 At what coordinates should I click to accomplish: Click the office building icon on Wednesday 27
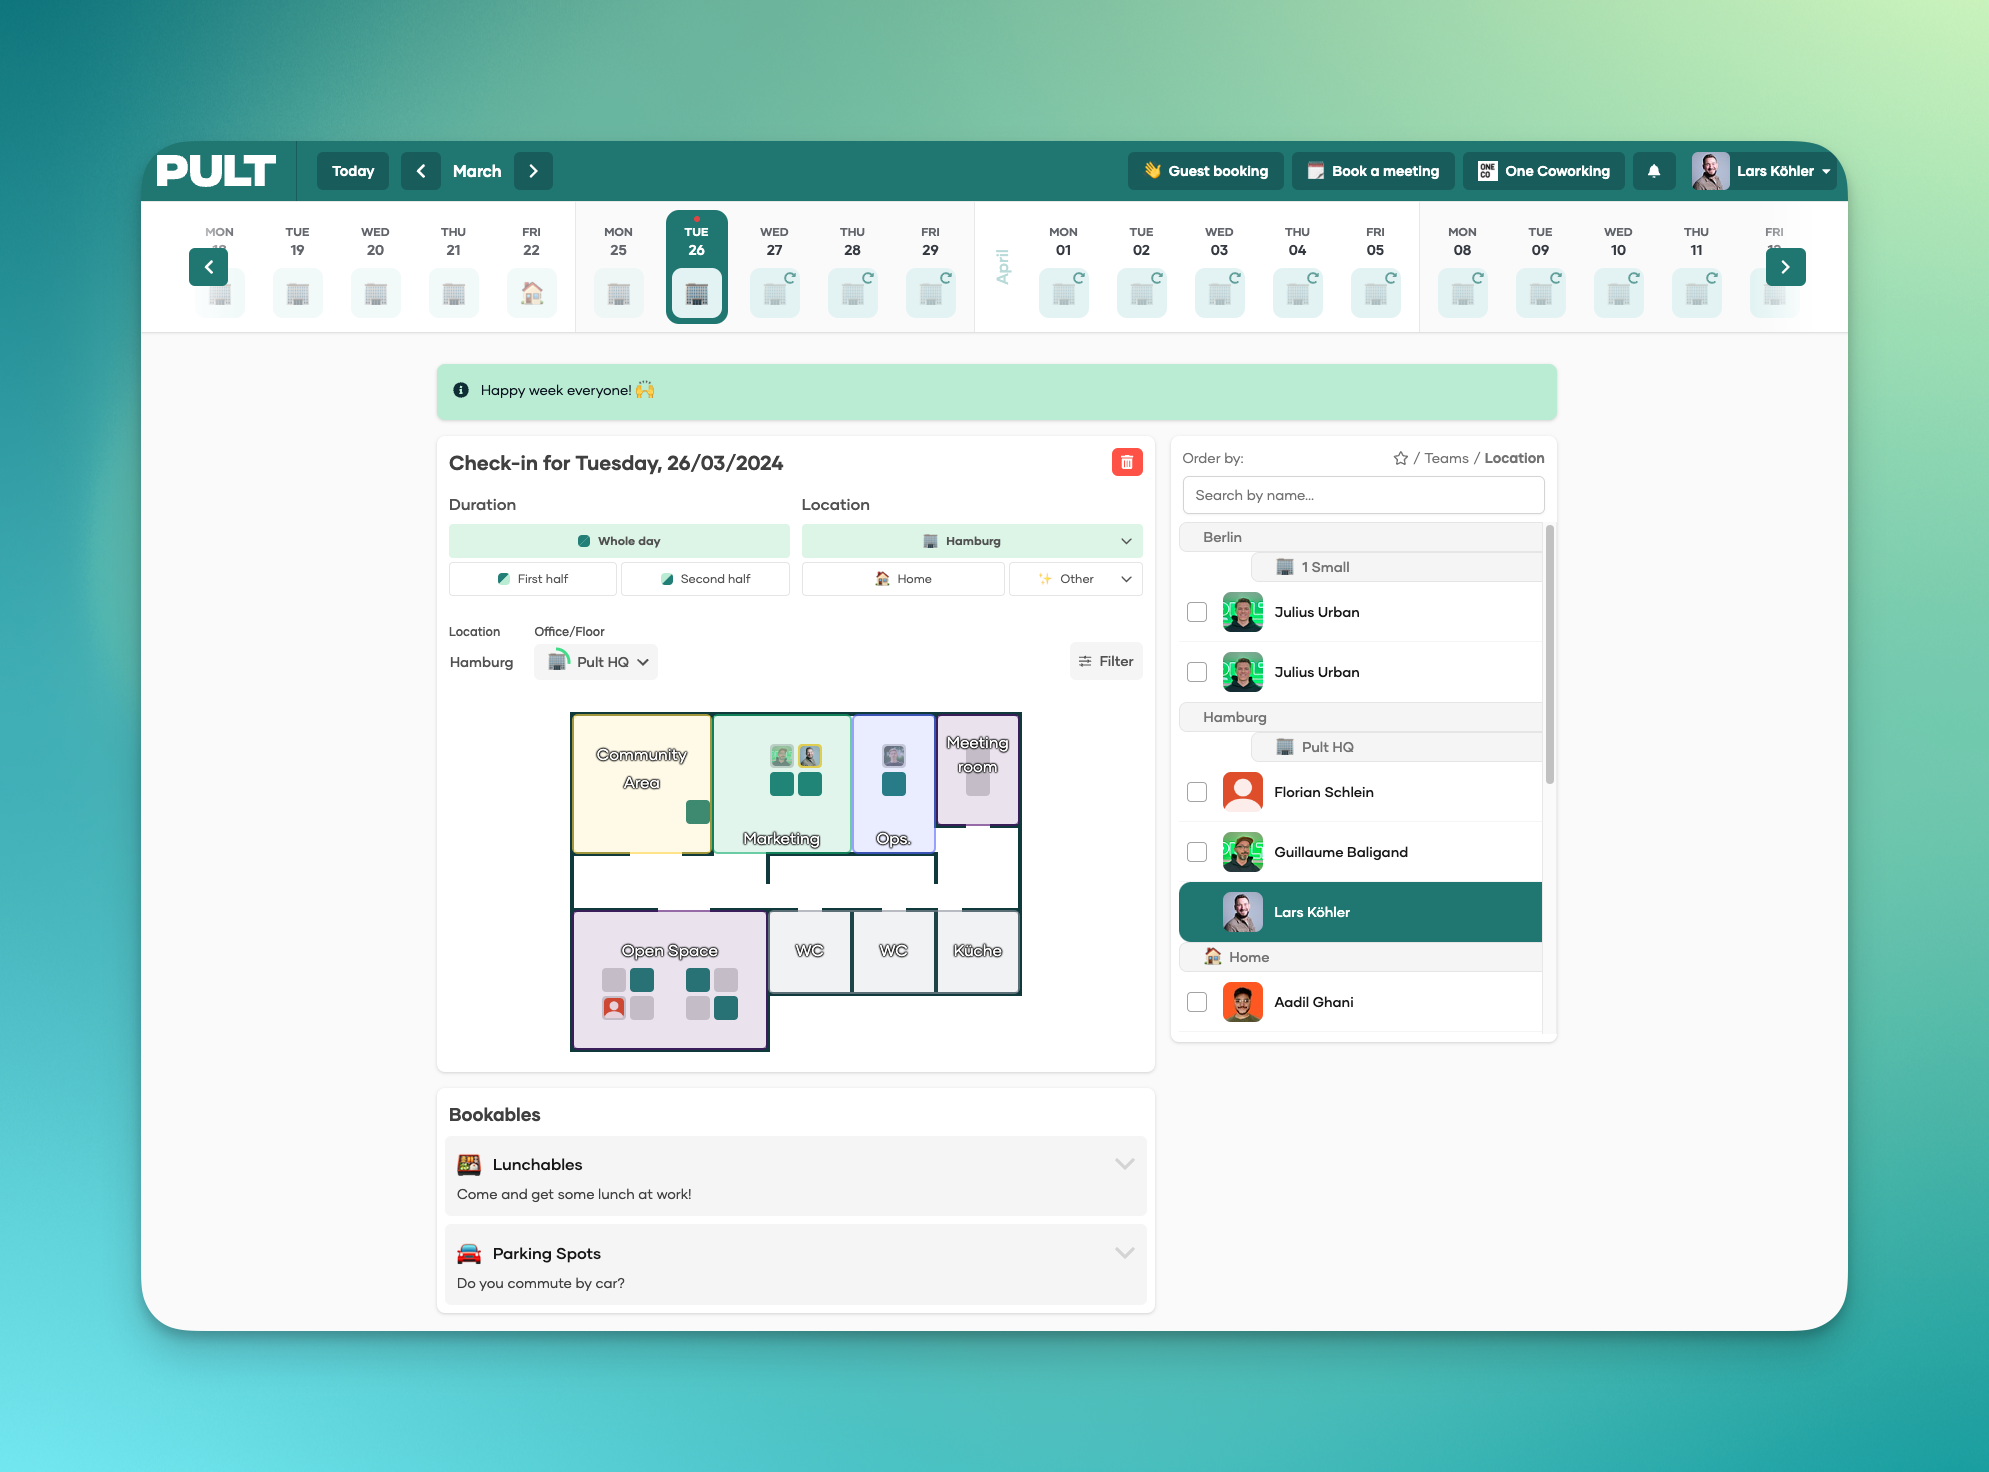point(774,294)
